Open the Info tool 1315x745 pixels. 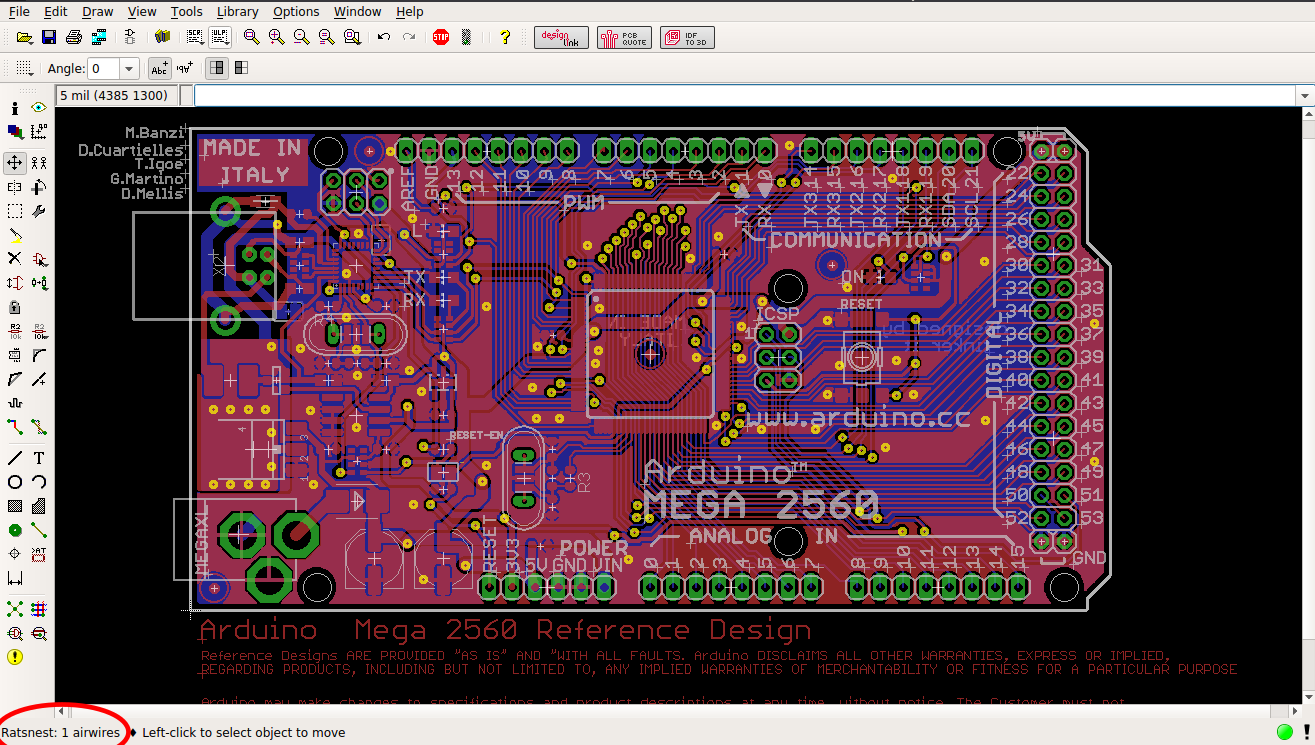point(15,107)
